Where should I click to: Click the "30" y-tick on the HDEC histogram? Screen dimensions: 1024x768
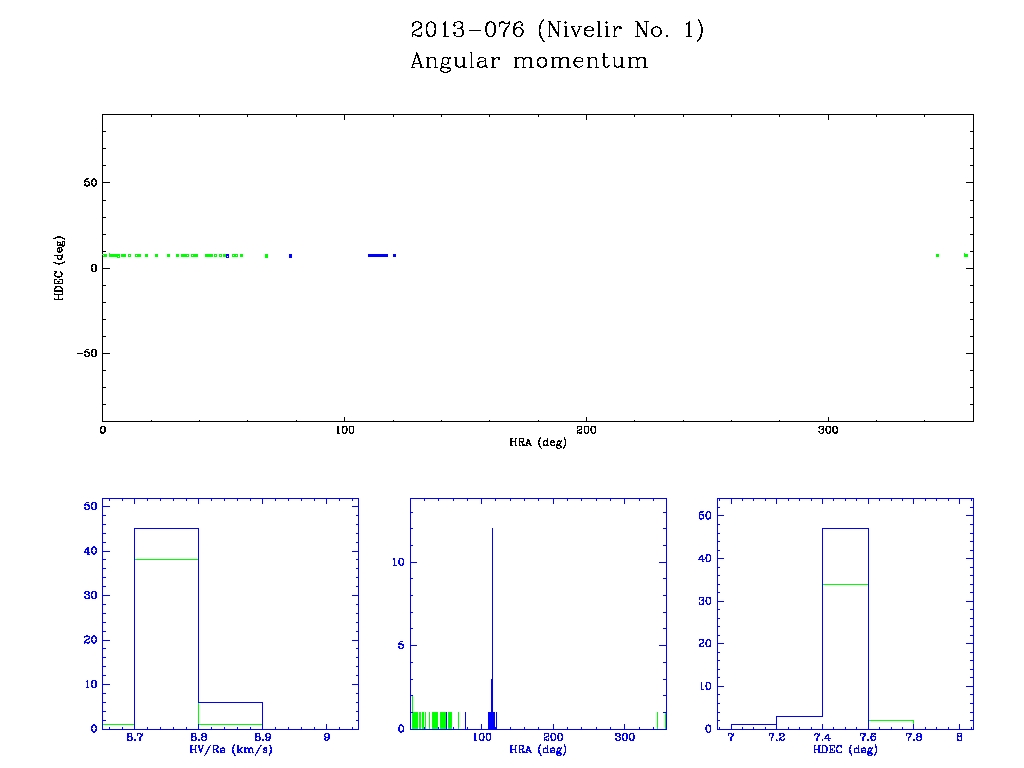coord(705,601)
